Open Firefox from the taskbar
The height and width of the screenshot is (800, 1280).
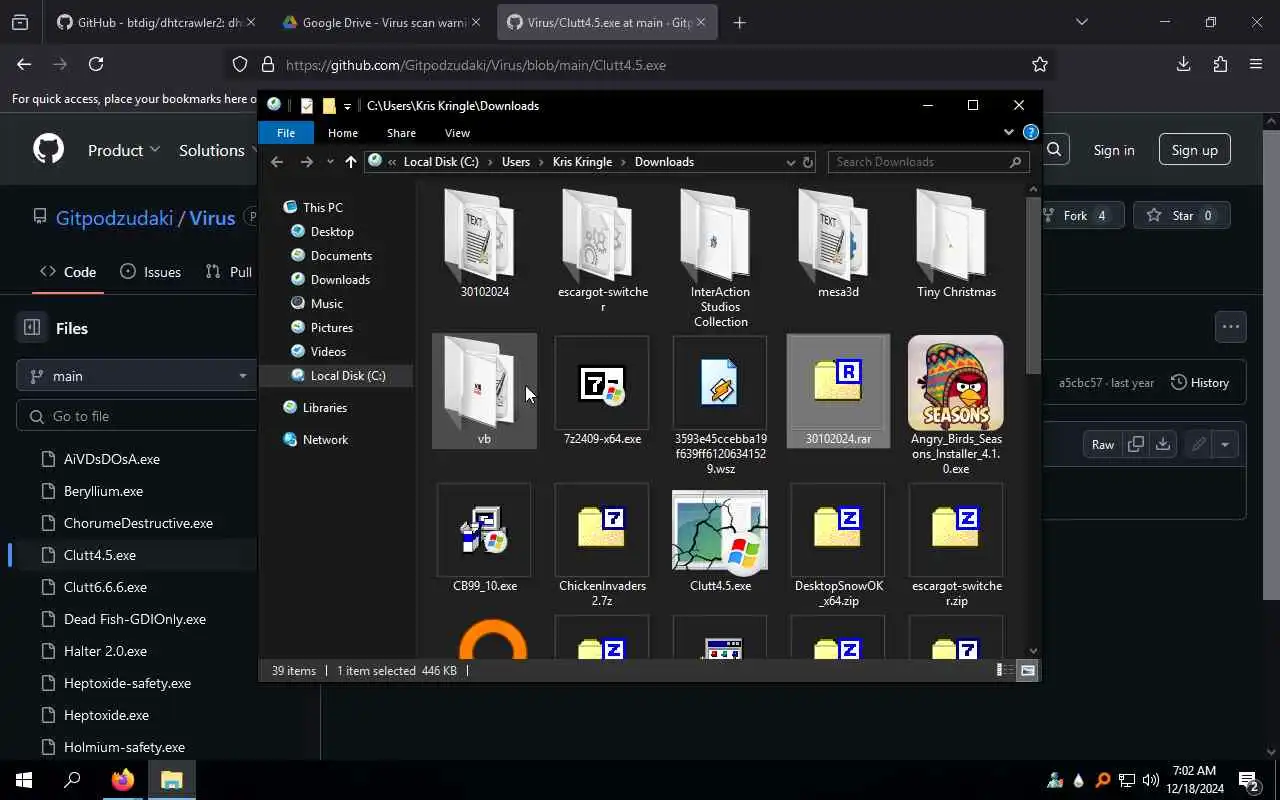pos(122,780)
